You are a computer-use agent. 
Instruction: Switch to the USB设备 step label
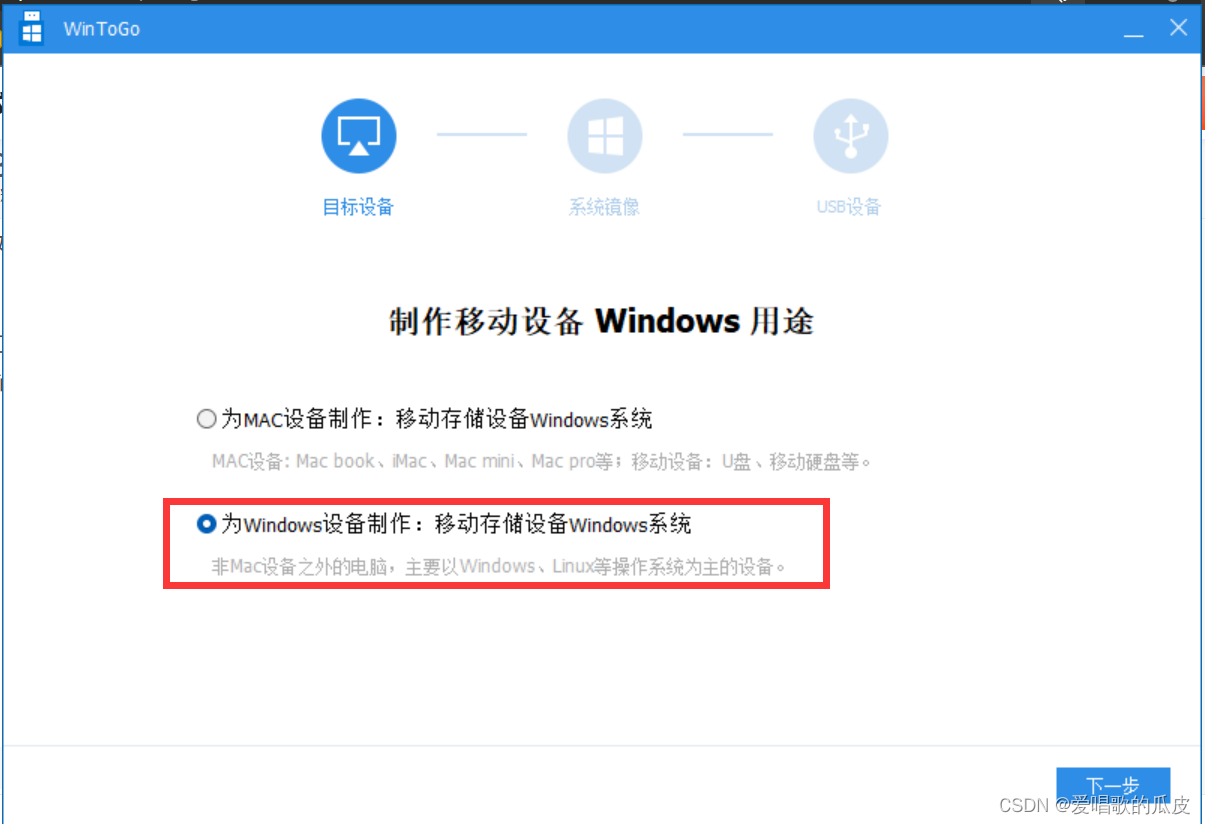849,207
